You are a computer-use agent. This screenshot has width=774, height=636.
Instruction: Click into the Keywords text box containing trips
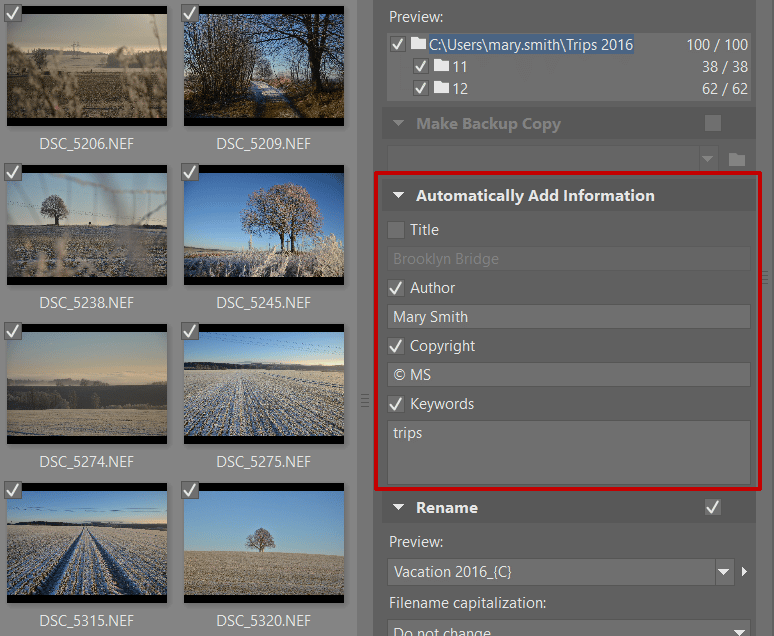569,452
